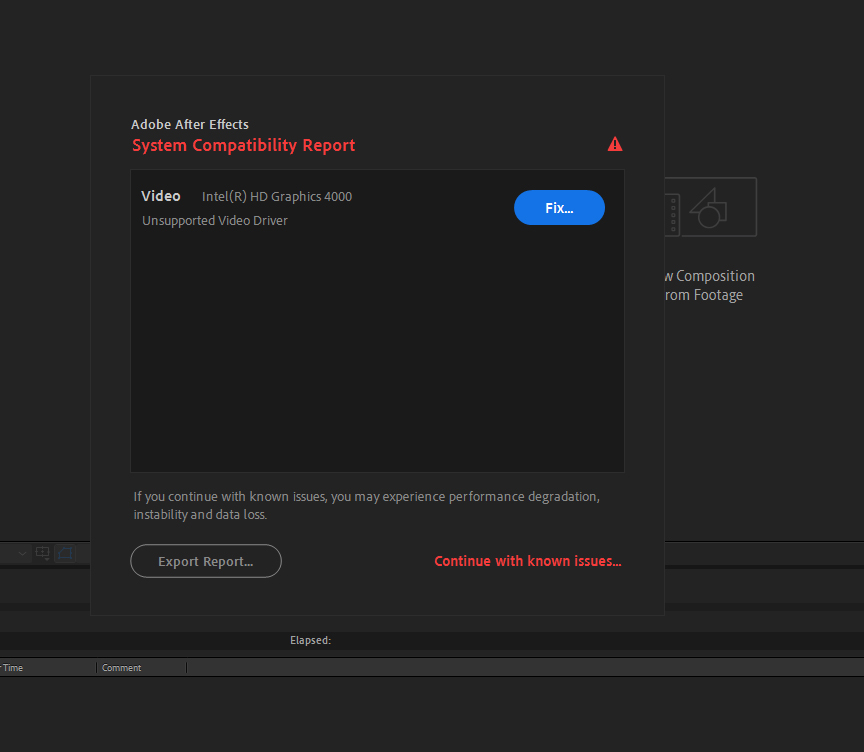
Task: Click Intel(R) HD Graphics 4000 text
Action: coord(277,197)
